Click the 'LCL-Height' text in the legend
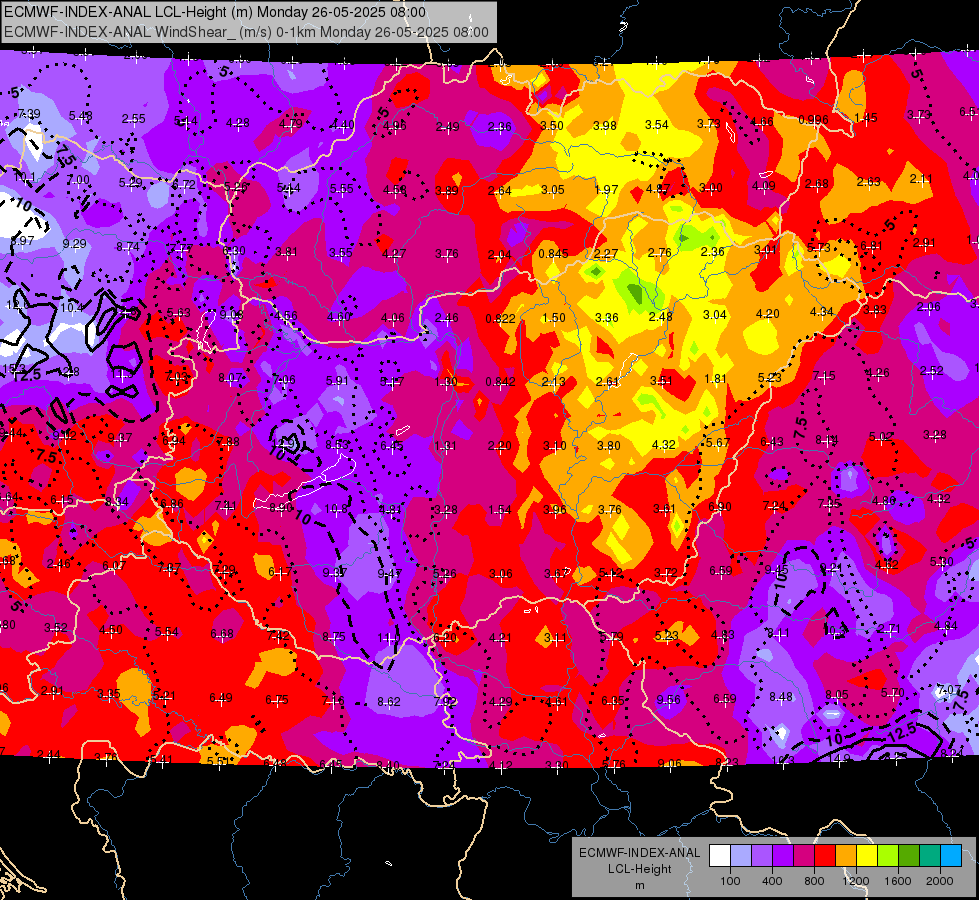 tap(639, 869)
